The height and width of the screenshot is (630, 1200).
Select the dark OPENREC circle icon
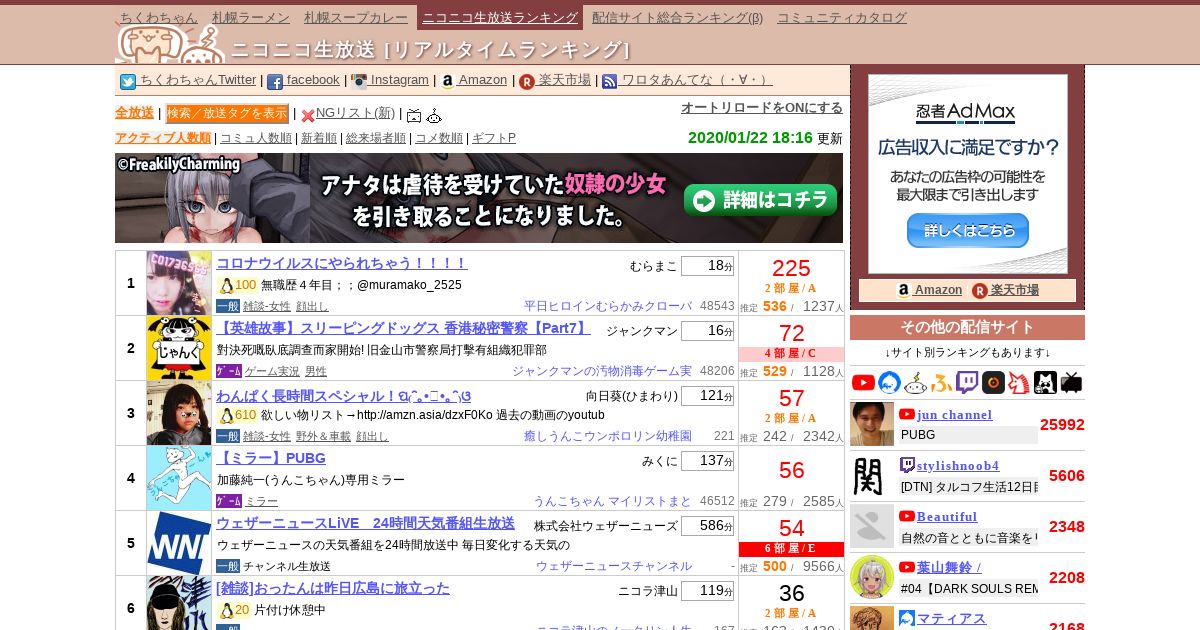(993, 382)
